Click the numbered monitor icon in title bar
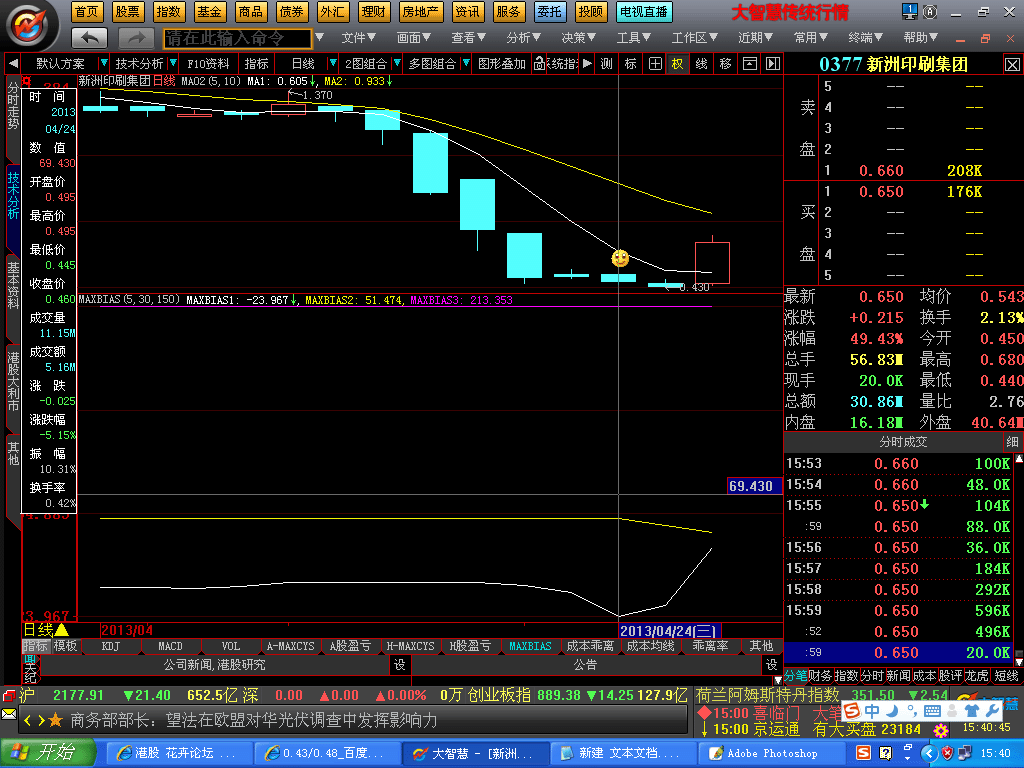This screenshot has width=1024, height=768. point(910,11)
